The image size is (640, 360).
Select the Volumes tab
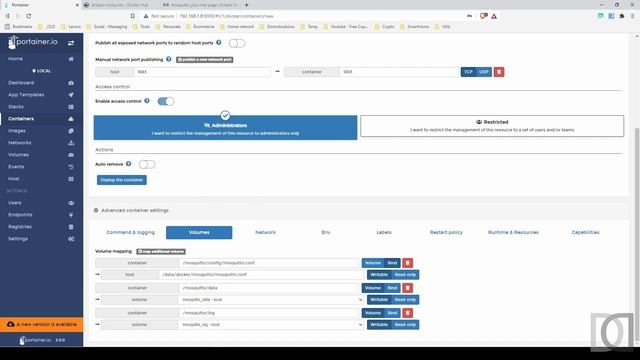click(199, 233)
